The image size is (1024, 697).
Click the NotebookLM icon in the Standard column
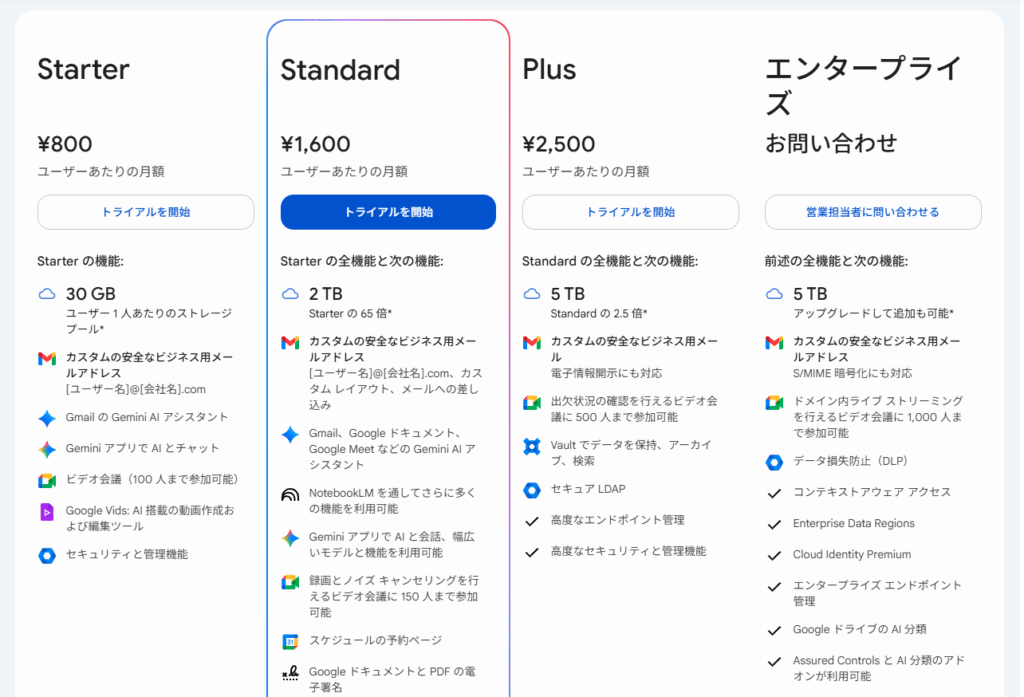point(290,494)
